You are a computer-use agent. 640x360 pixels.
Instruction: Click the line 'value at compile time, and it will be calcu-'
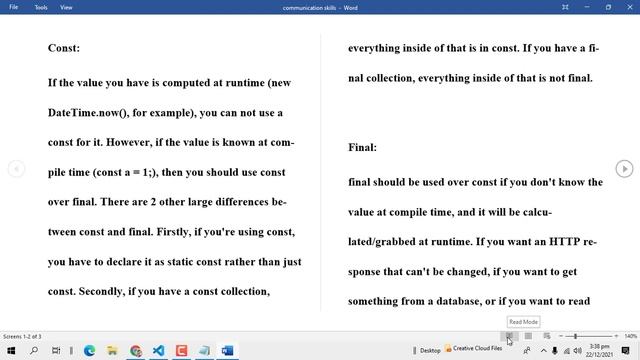[x=450, y=212]
